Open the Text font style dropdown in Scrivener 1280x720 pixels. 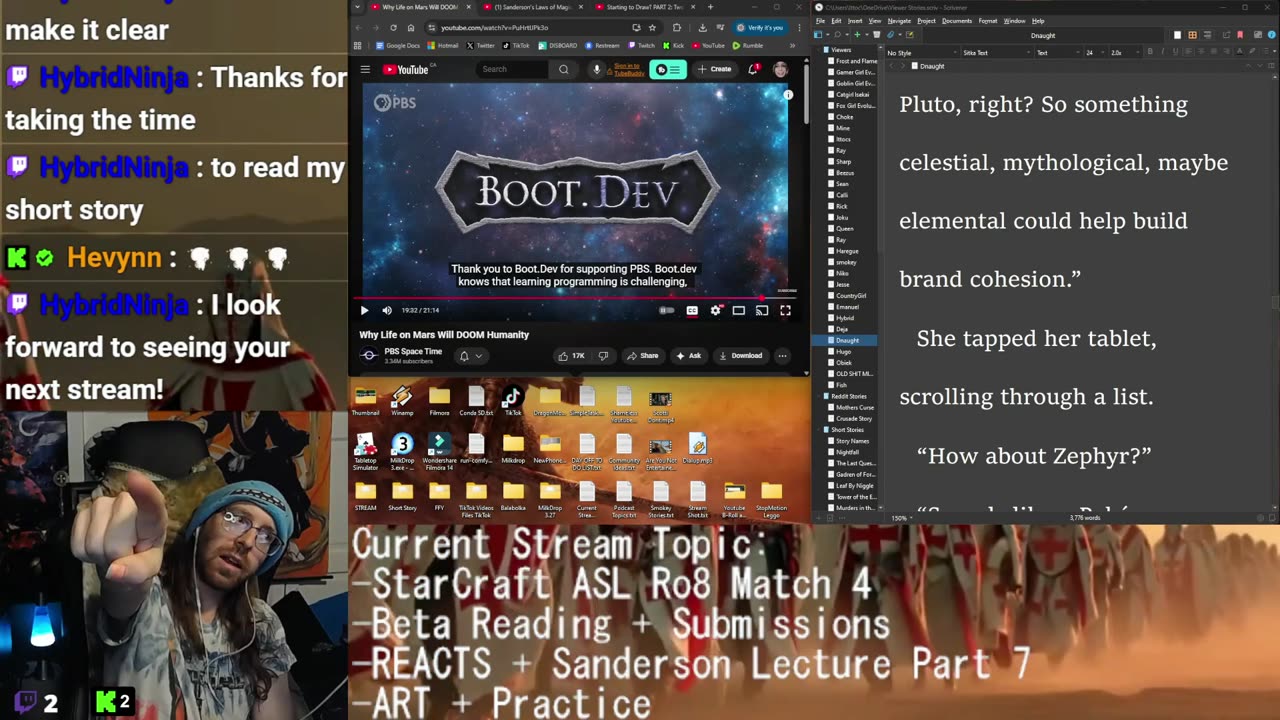point(1057,53)
